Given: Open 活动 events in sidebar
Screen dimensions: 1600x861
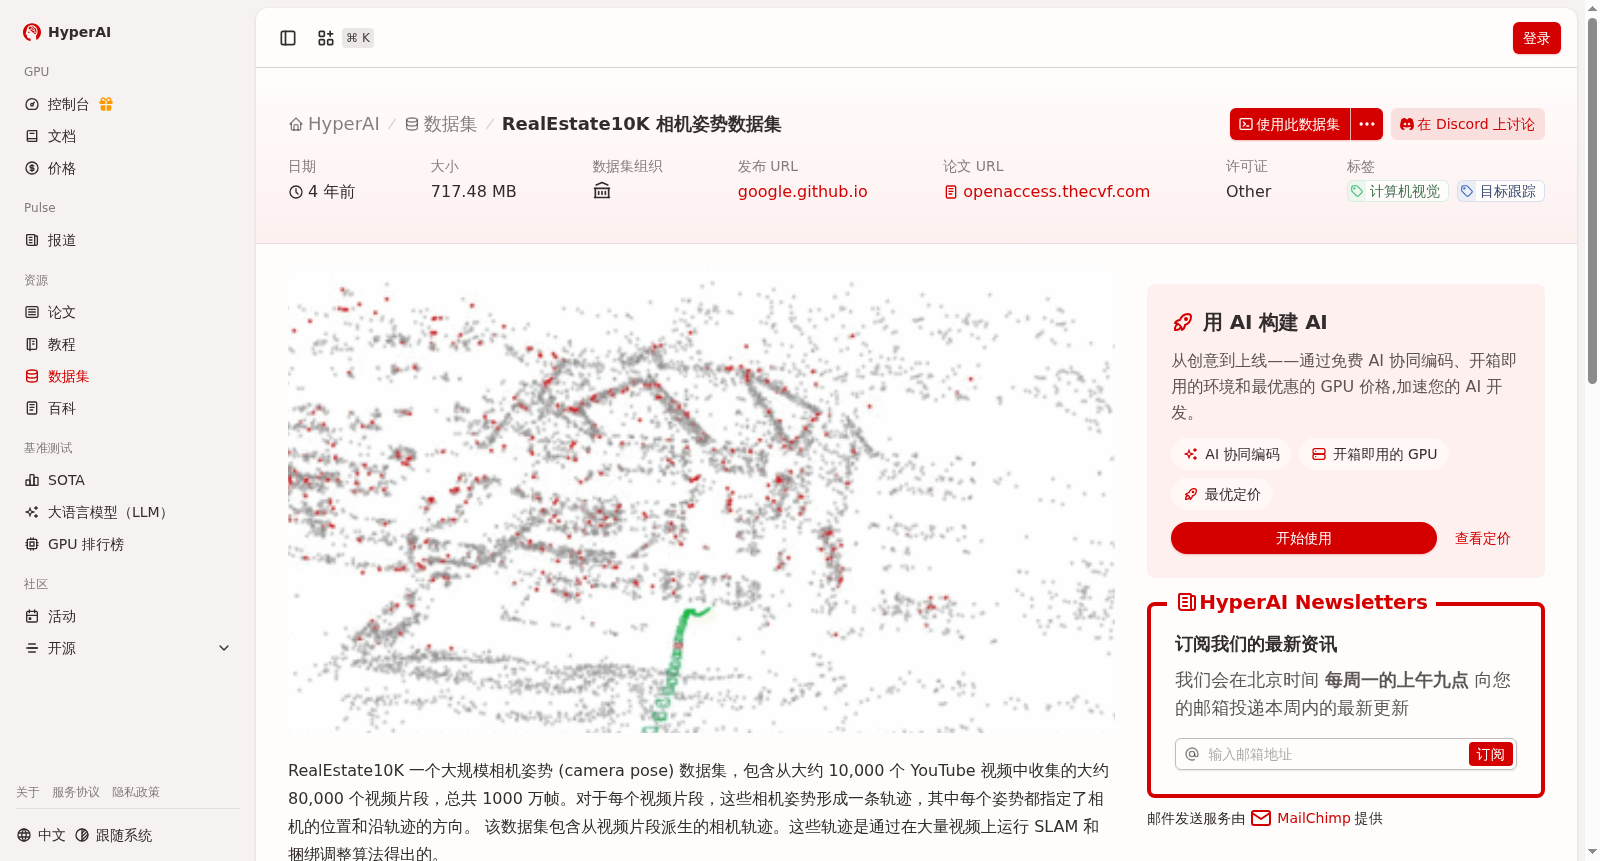Looking at the screenshot, I should click(x=128, y=616).
